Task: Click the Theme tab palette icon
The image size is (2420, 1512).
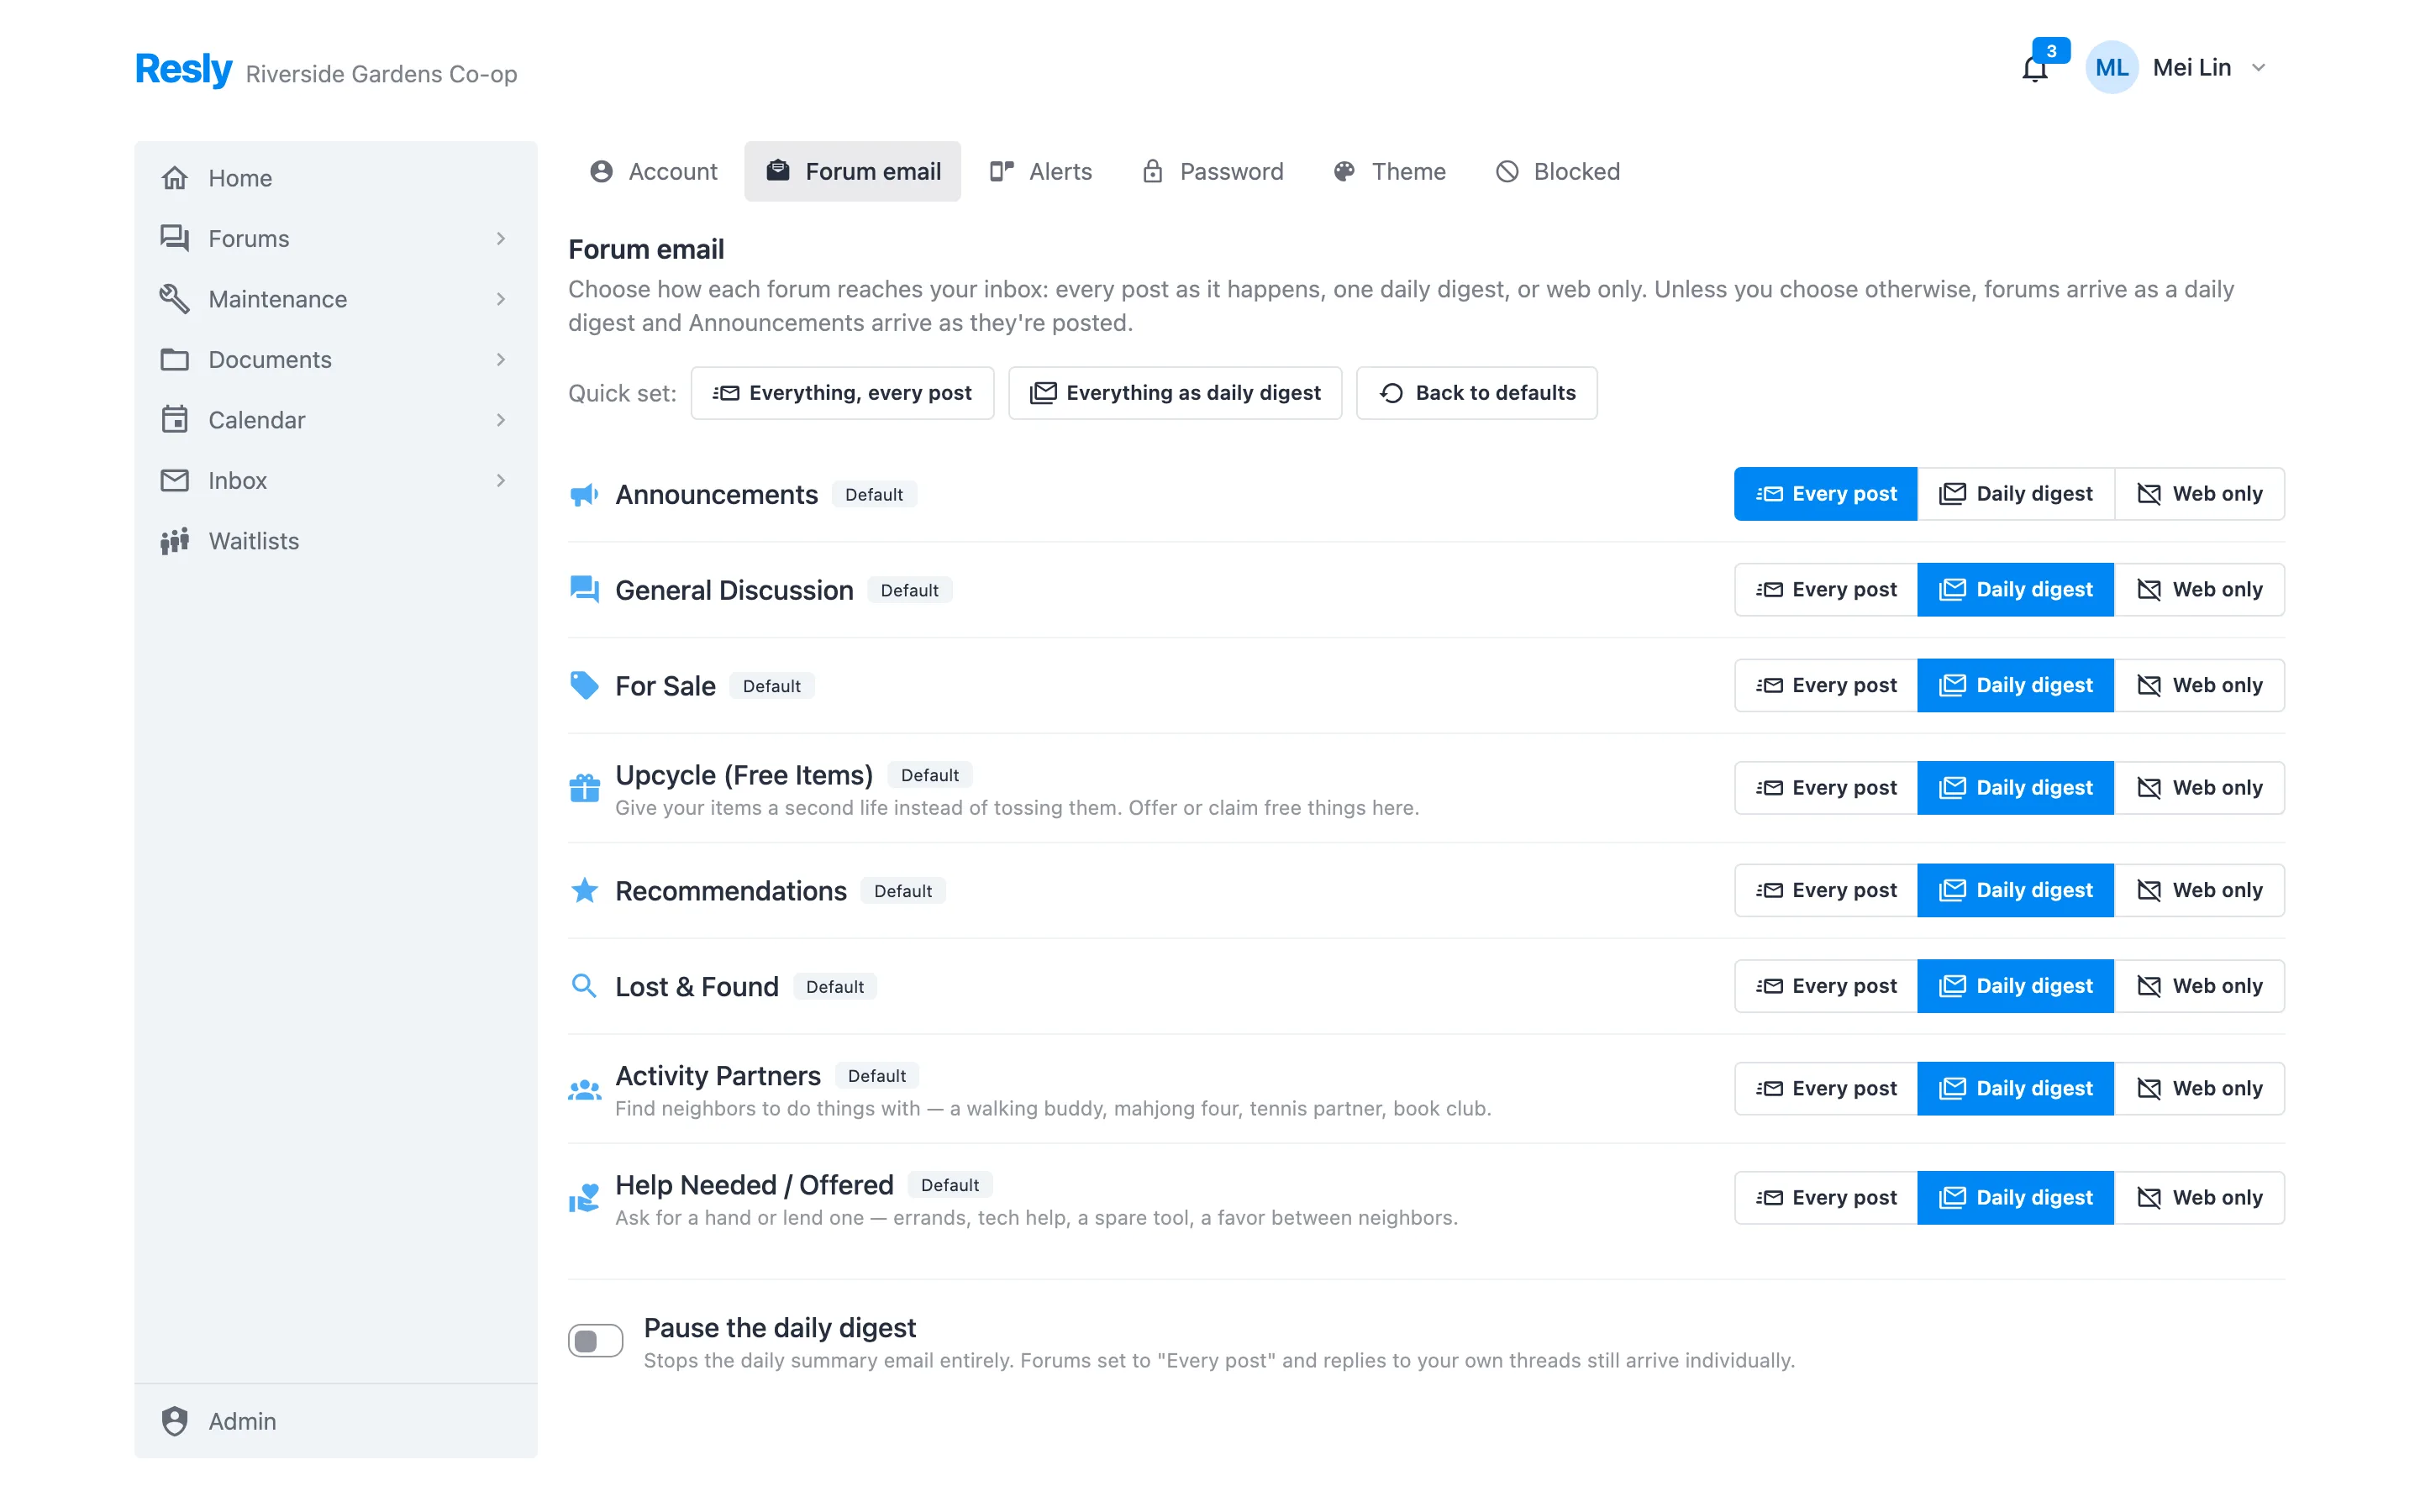Action: point(1344,172)
